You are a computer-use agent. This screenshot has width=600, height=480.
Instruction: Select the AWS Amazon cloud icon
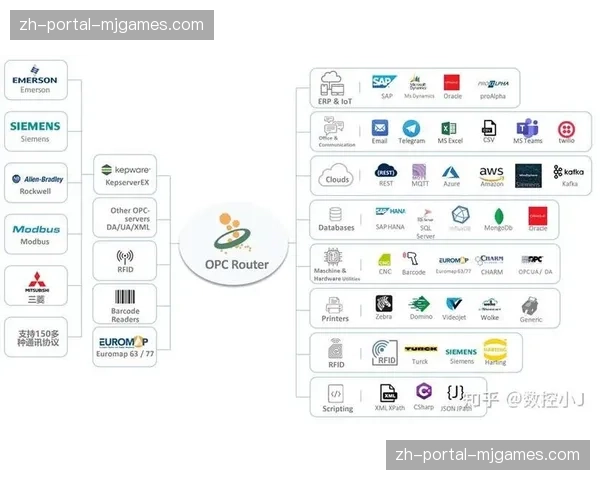(x=490, y=172)
